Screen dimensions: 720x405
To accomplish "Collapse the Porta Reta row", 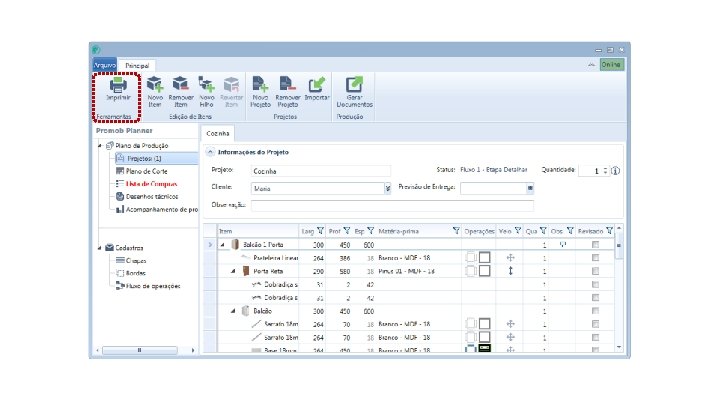I will [x=233, y=271].
